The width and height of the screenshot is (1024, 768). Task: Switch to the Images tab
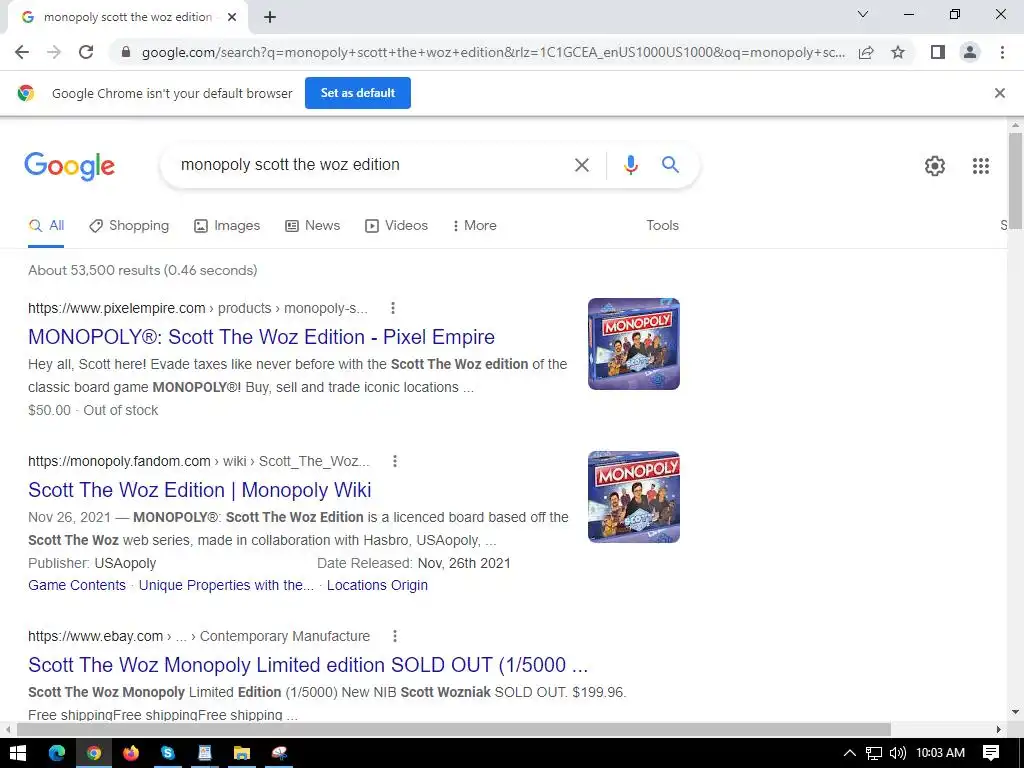pyautogui.click(x=227, y=225)
